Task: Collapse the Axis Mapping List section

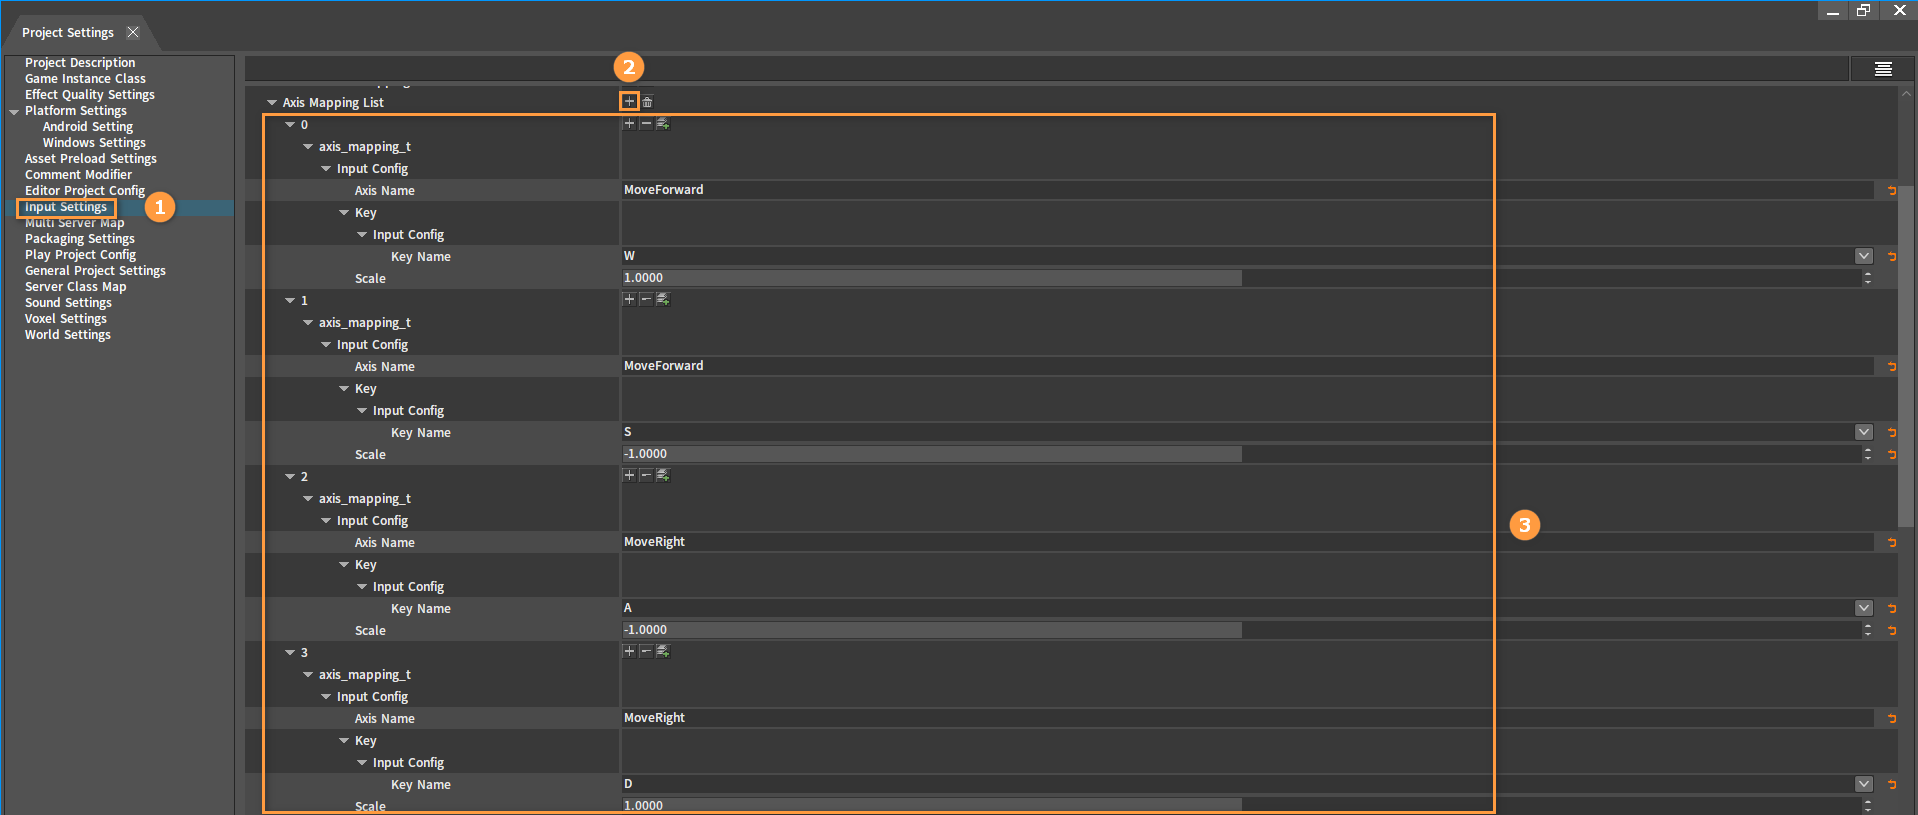Action: click(271, 103)
